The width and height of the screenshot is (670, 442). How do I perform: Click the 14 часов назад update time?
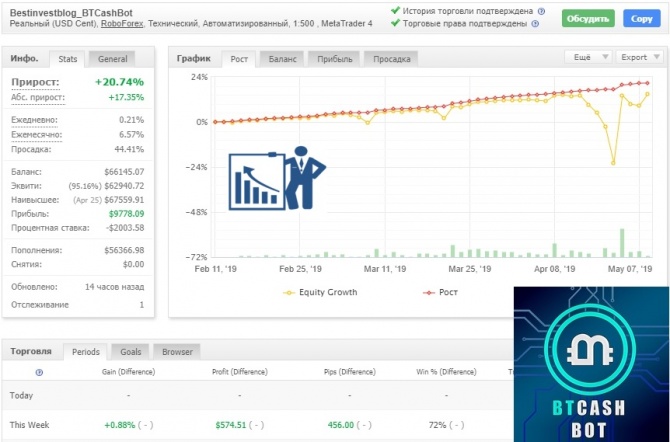(115, 287)
